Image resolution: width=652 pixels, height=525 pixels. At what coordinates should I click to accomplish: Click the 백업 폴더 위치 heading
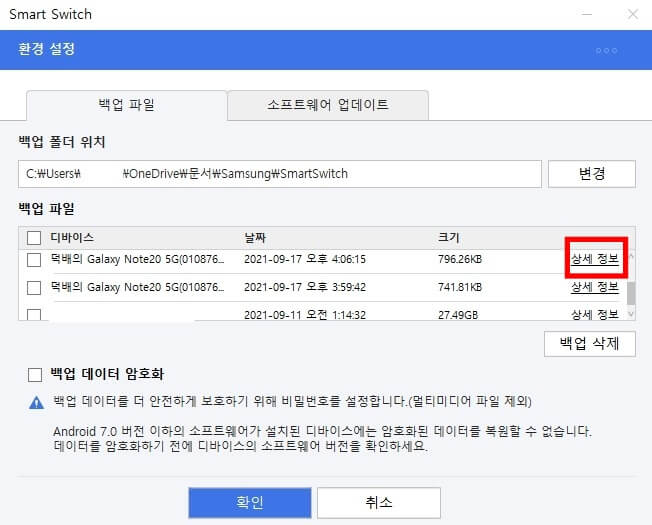(x=62, y=142)
